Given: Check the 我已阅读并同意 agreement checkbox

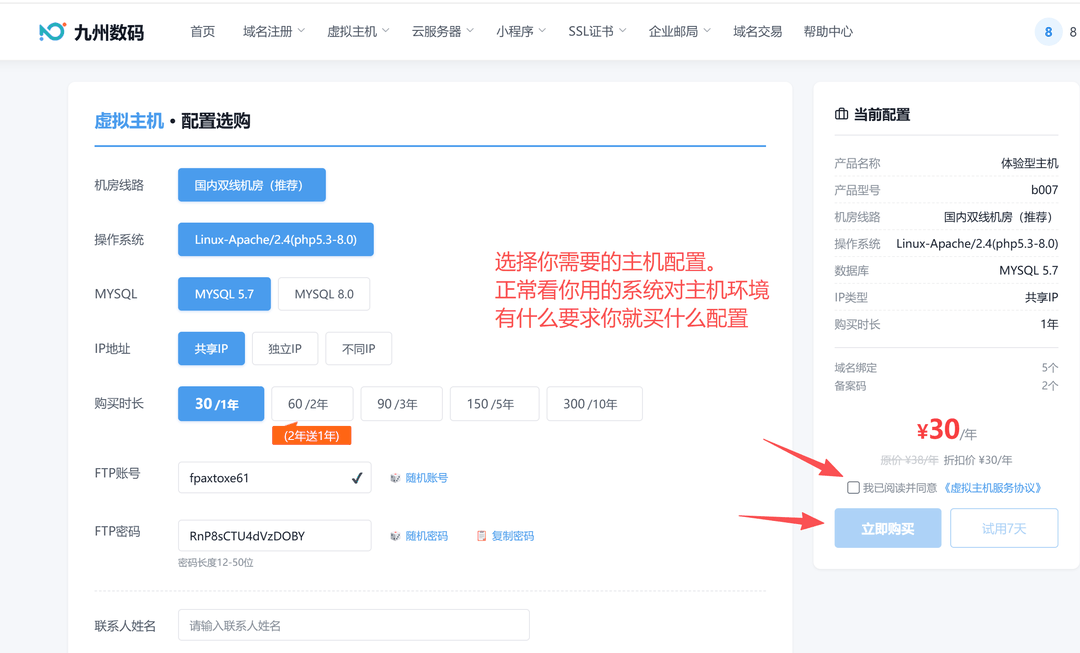Looking at the screenshot, I should (x=853, y=488).
